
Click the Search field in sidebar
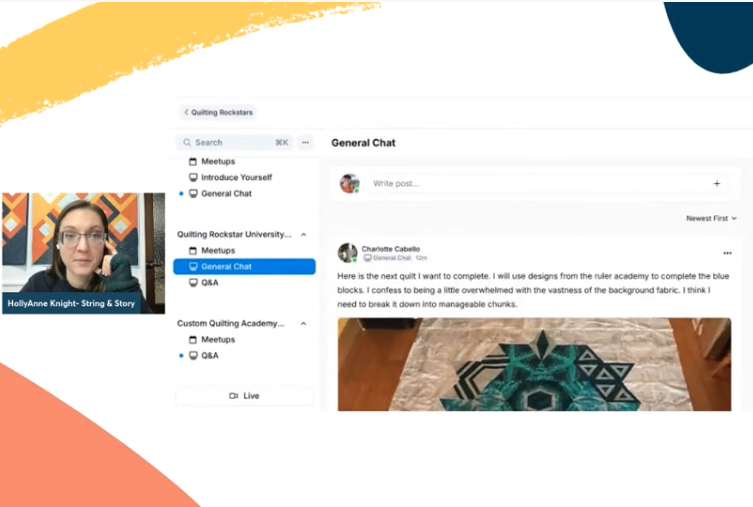[235, 143]
